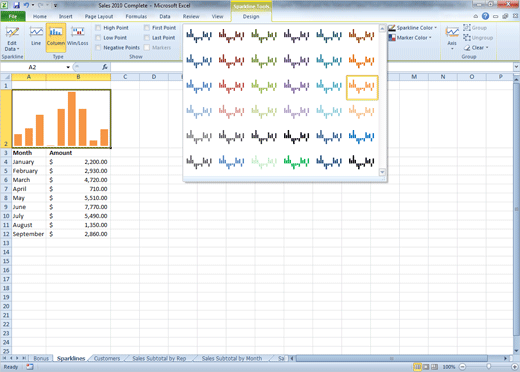Click the Insert Function fx icon
The image size is (520, 372).
(x=105, y=67)
